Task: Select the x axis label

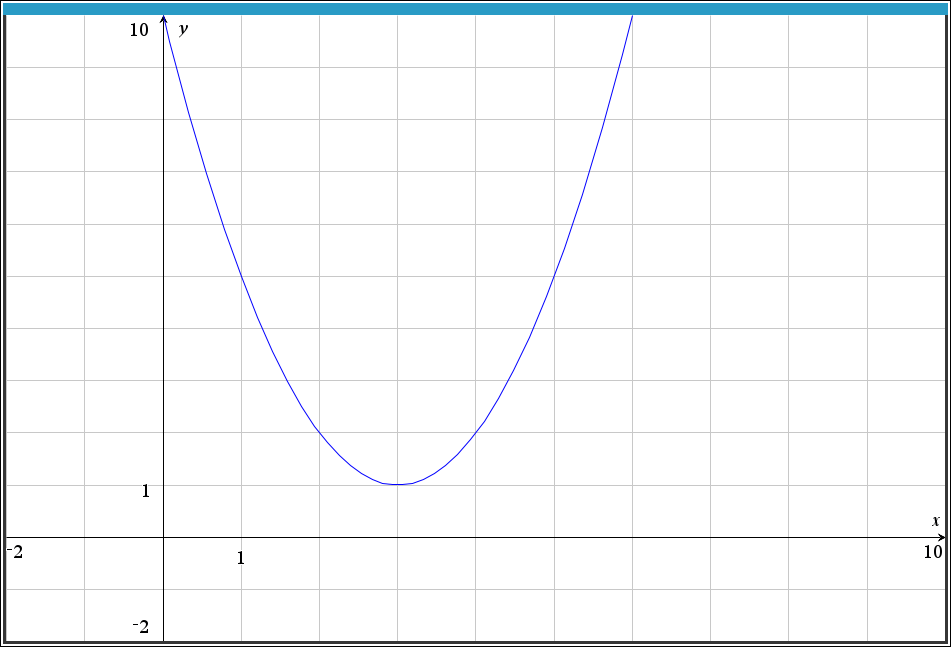Action: pyautogui.click(x=936, y=521)
